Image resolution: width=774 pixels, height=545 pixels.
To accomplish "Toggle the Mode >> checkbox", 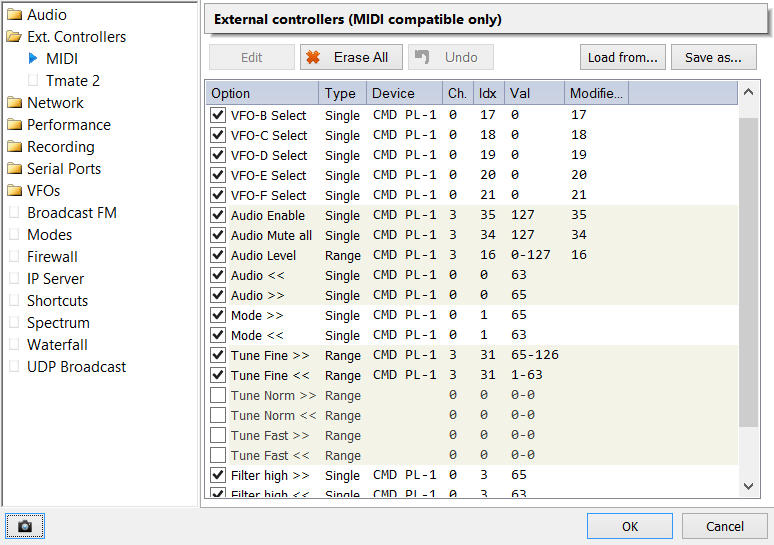I will click(218, 315).
